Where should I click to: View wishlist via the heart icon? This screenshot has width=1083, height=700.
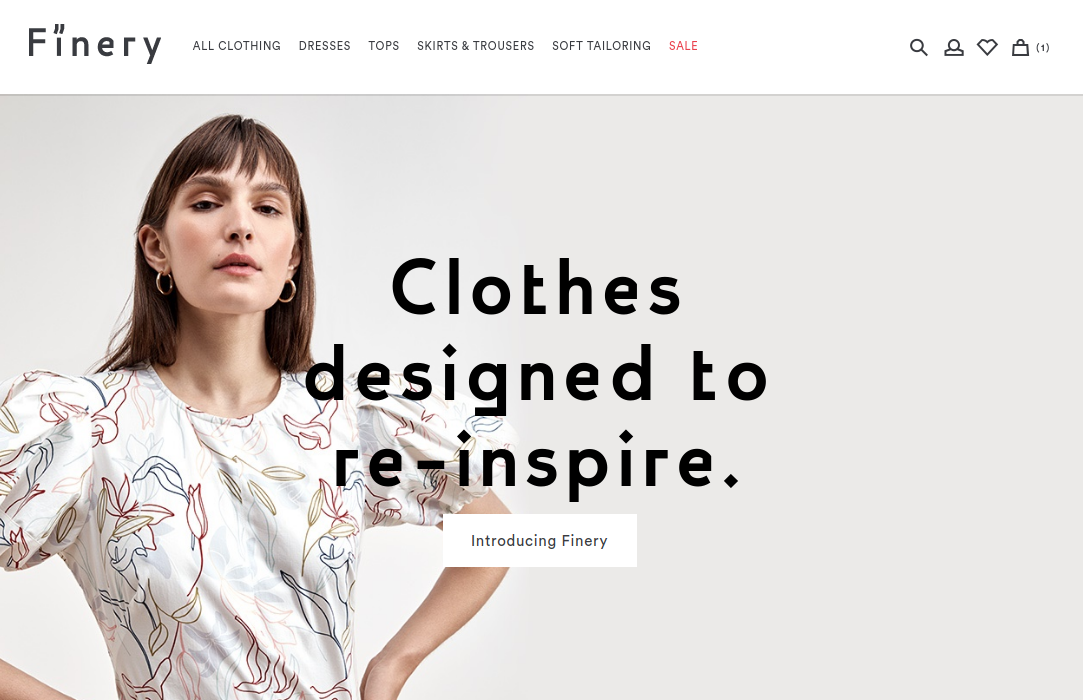tap(987, 47)
